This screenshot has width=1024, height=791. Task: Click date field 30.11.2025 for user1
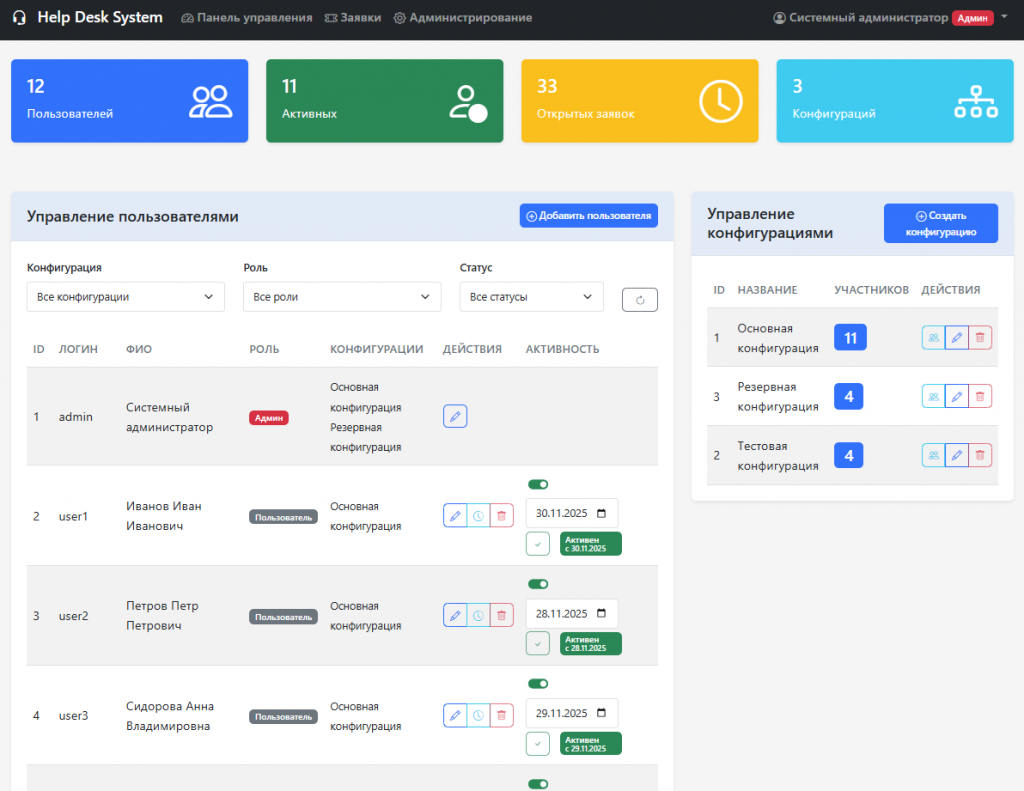point(571,513)
